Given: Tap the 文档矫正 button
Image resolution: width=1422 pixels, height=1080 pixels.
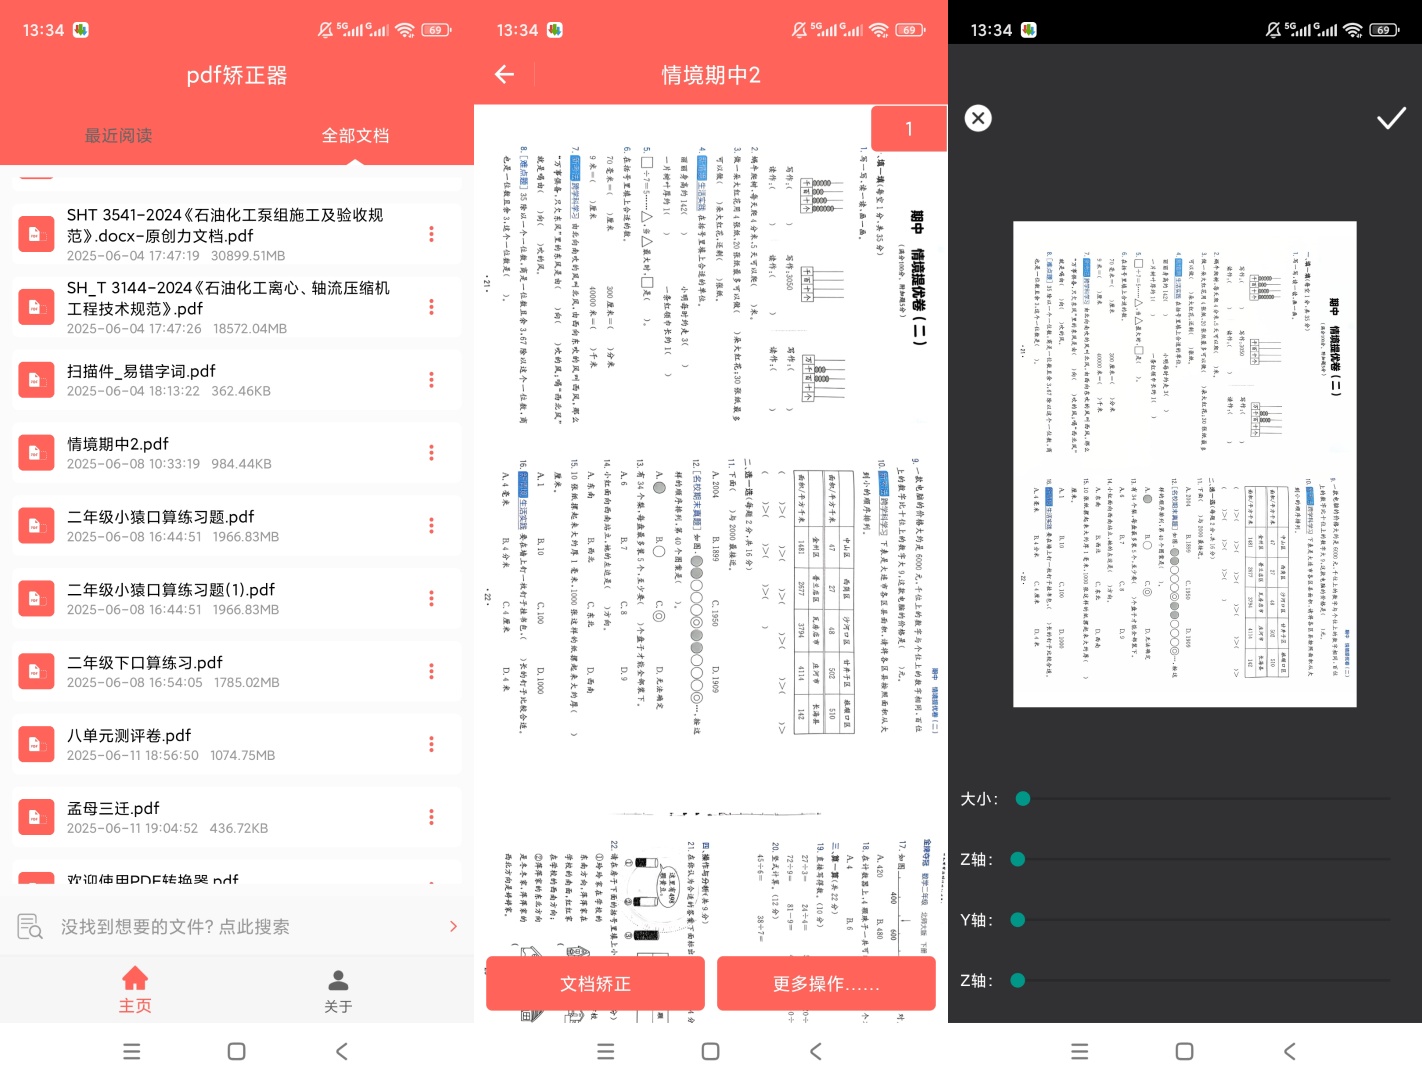Looking at the screenshot, I should click(x=595, y=984).
